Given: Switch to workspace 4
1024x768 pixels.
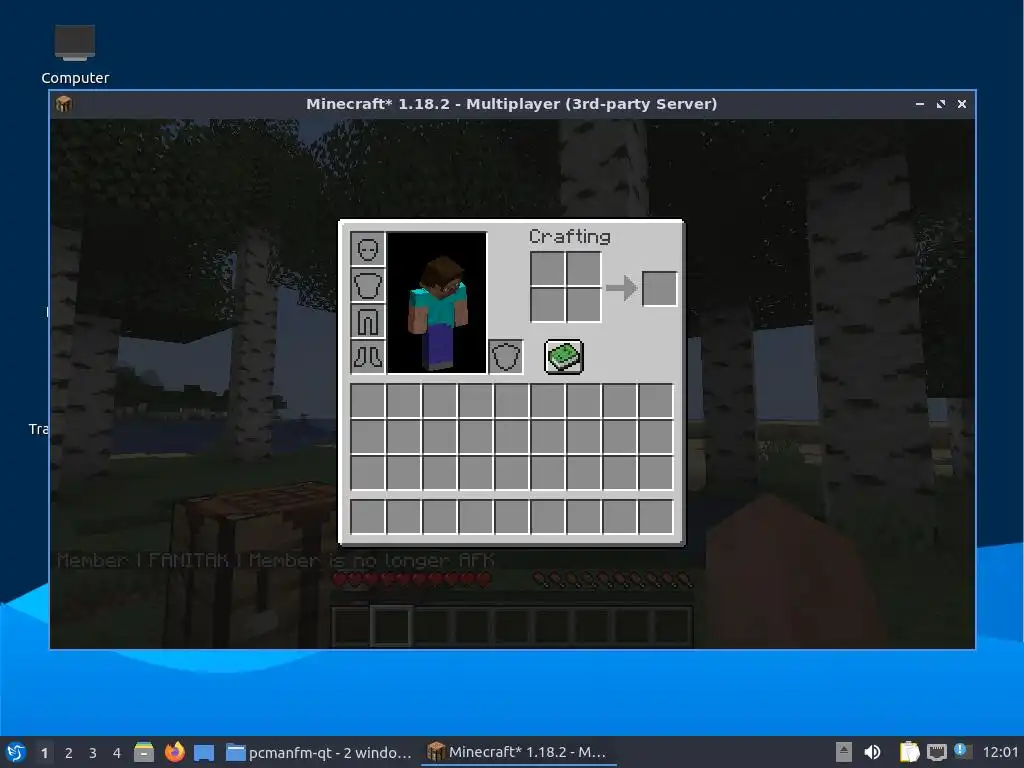Looking at the screenshot, I should tap(117, 753).
